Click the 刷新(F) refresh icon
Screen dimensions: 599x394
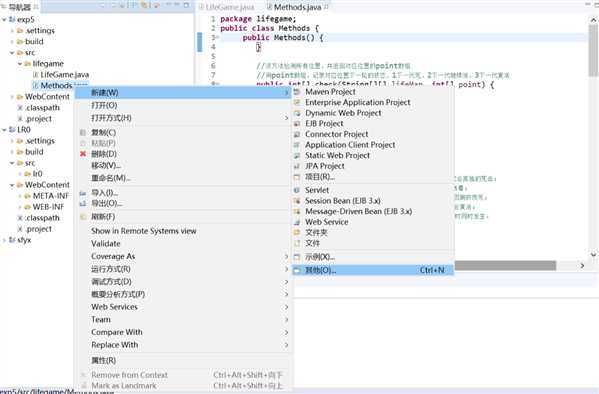coord(83,217)
